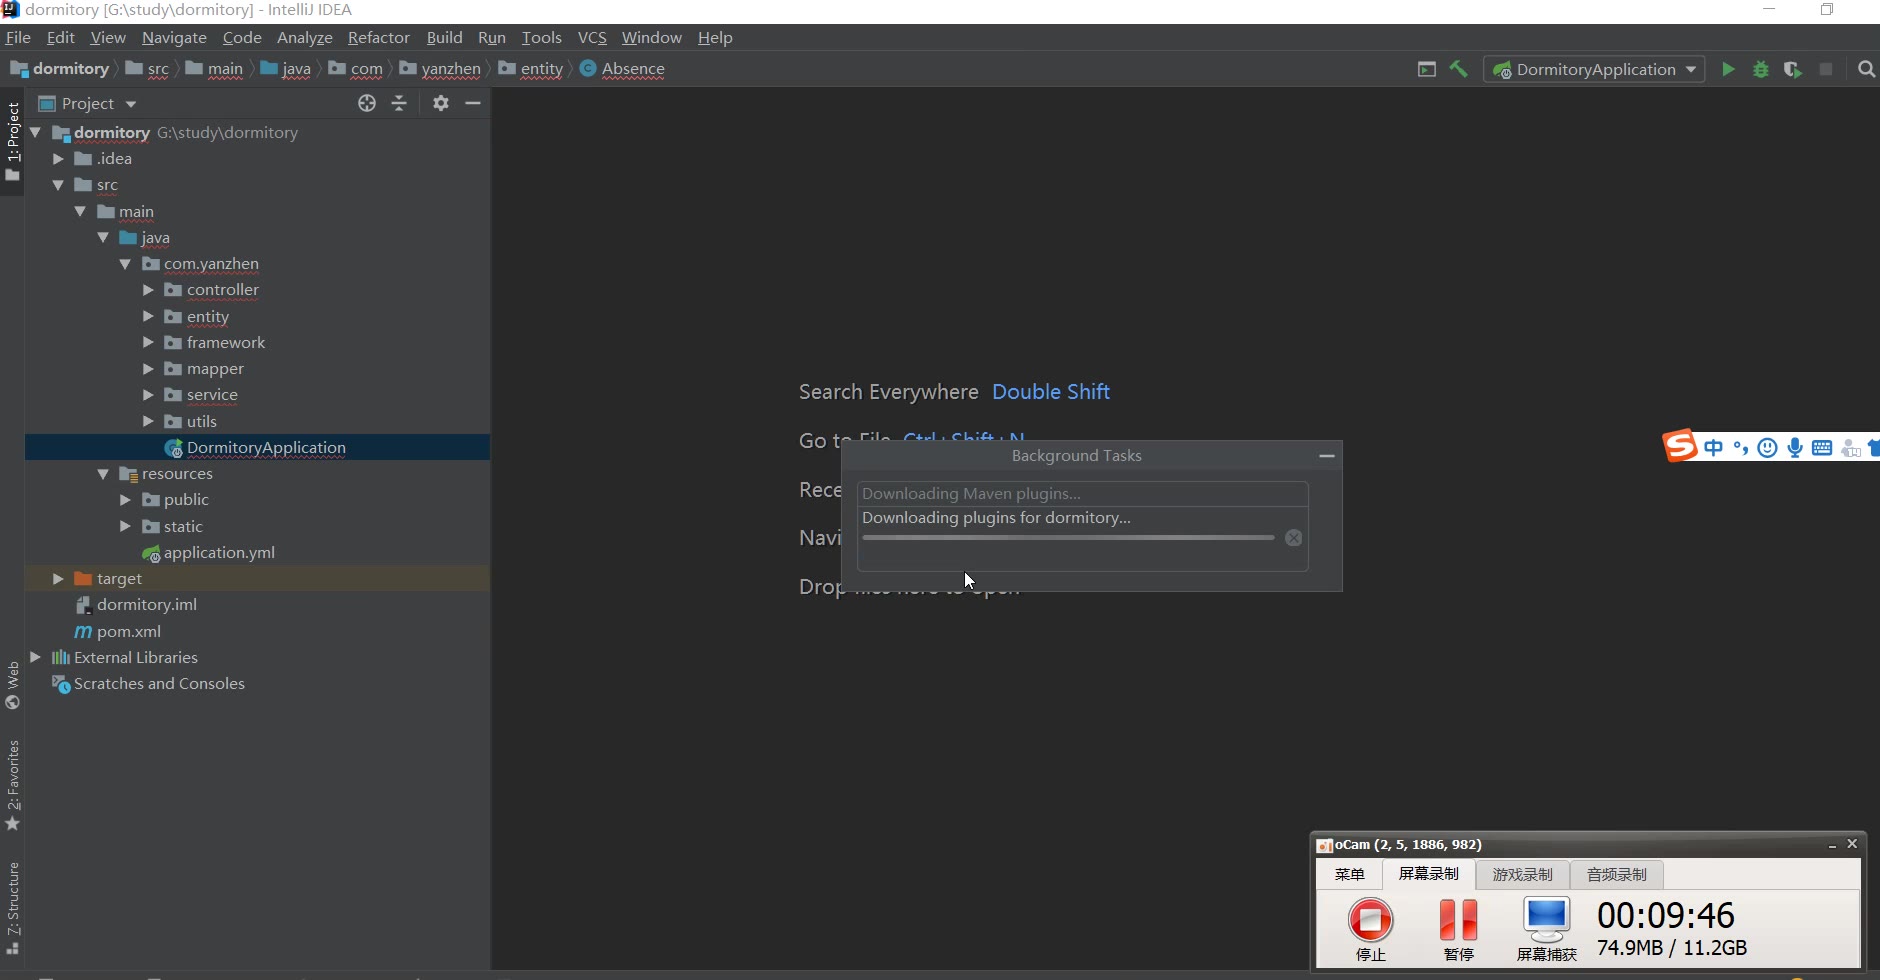The height and width of the screenshot is (980, 1880).
Task: Expand the target folder
Action: [x=58, y=579]
